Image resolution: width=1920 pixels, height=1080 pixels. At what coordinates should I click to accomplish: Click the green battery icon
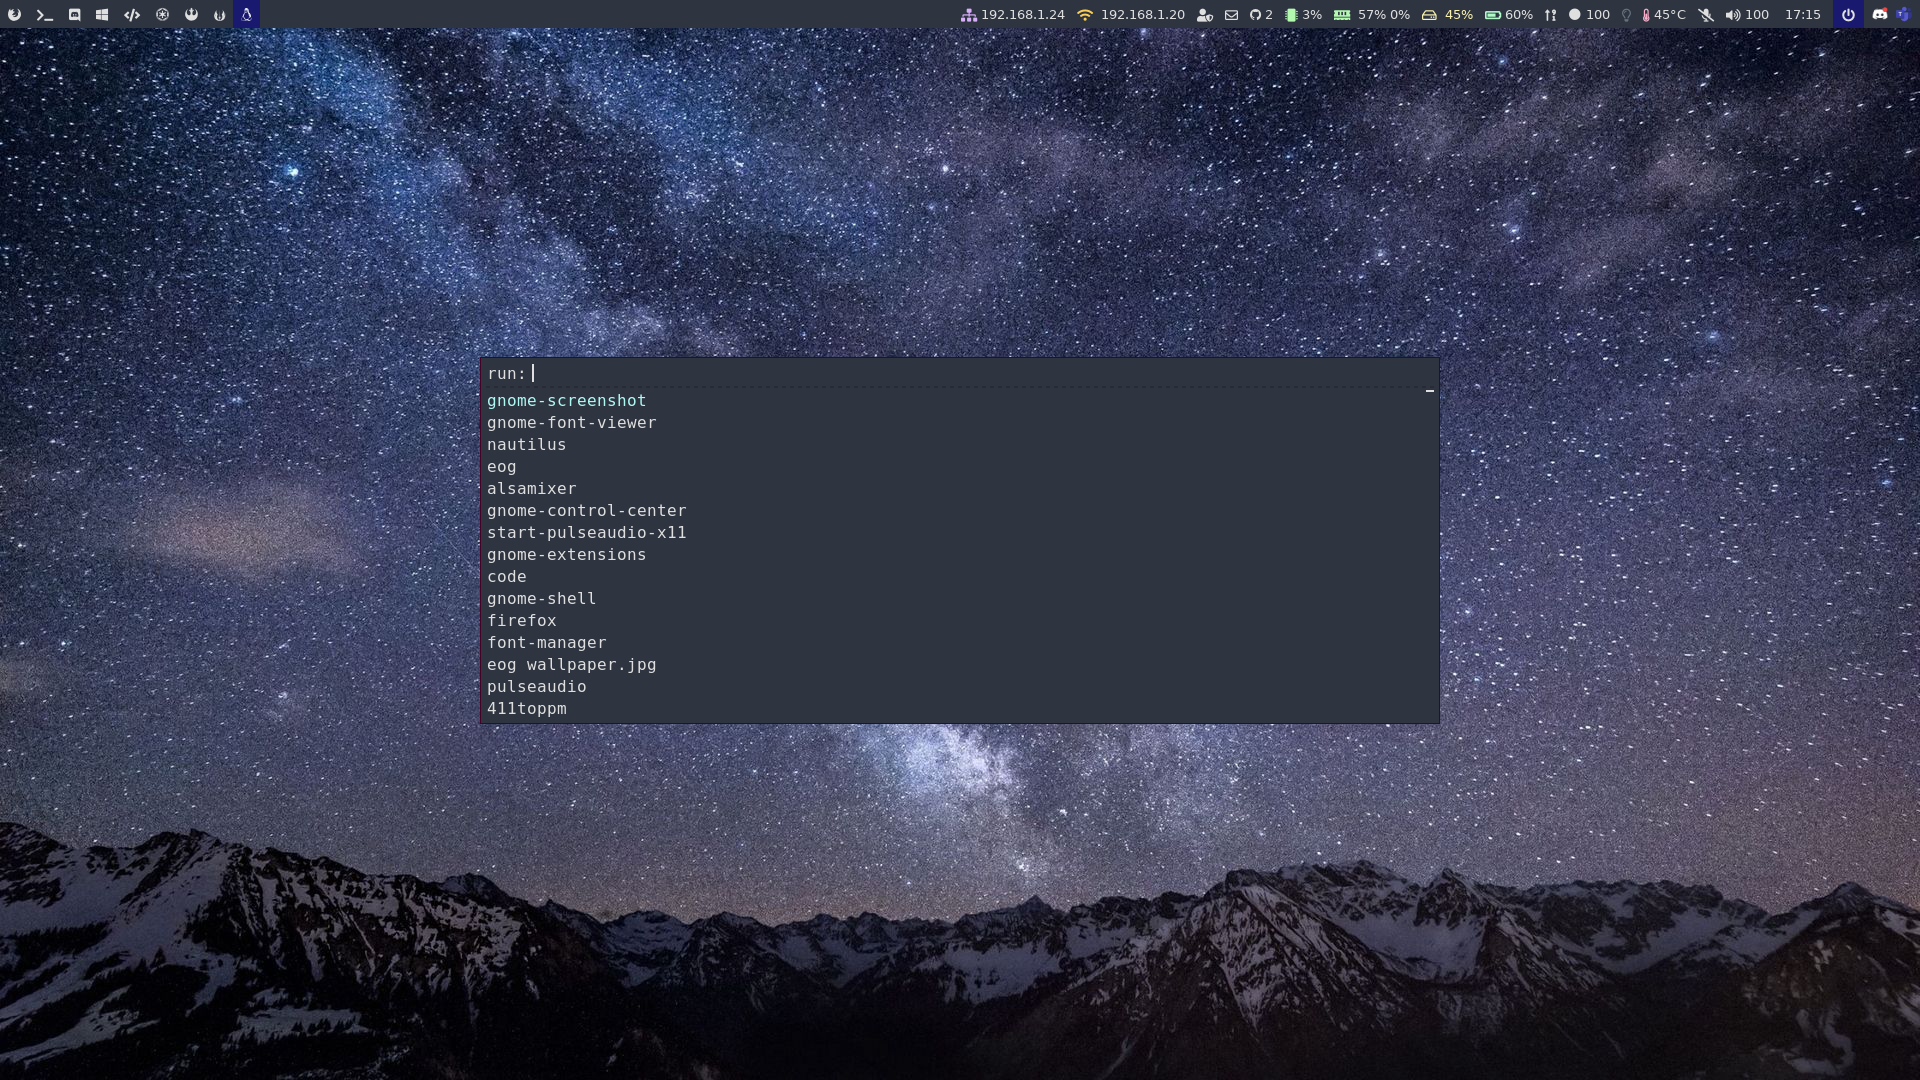[1492, 15]
